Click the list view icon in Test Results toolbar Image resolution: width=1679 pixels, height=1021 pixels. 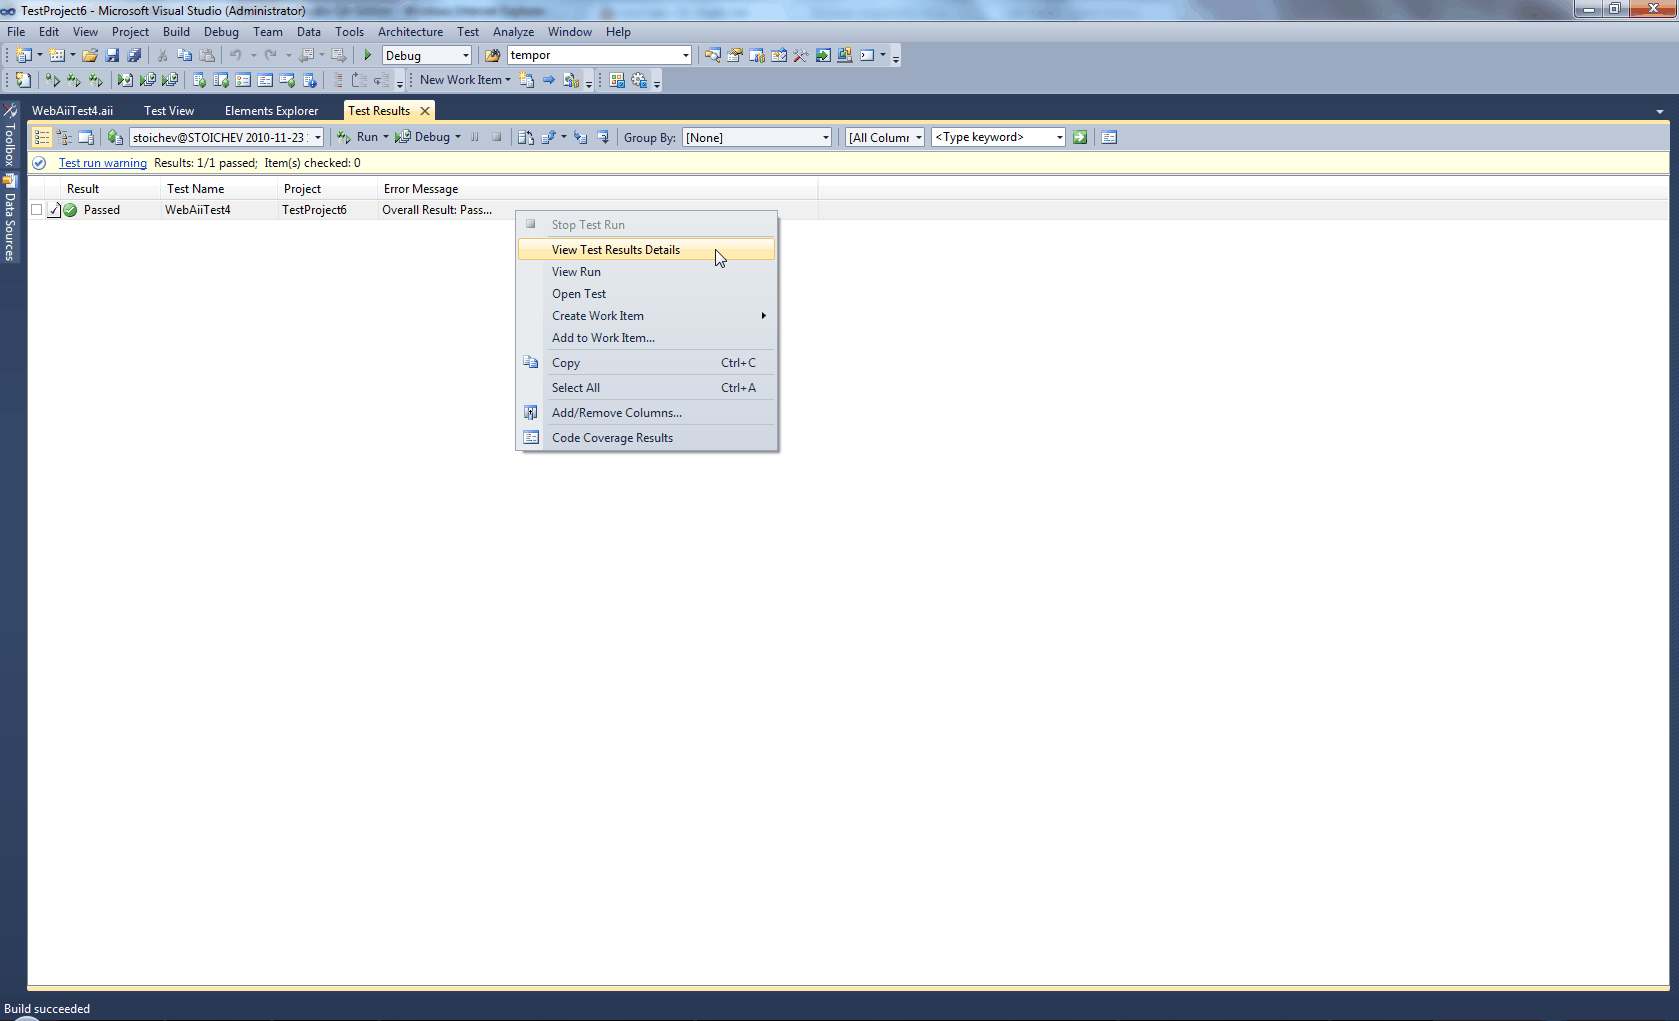[42, 138]
